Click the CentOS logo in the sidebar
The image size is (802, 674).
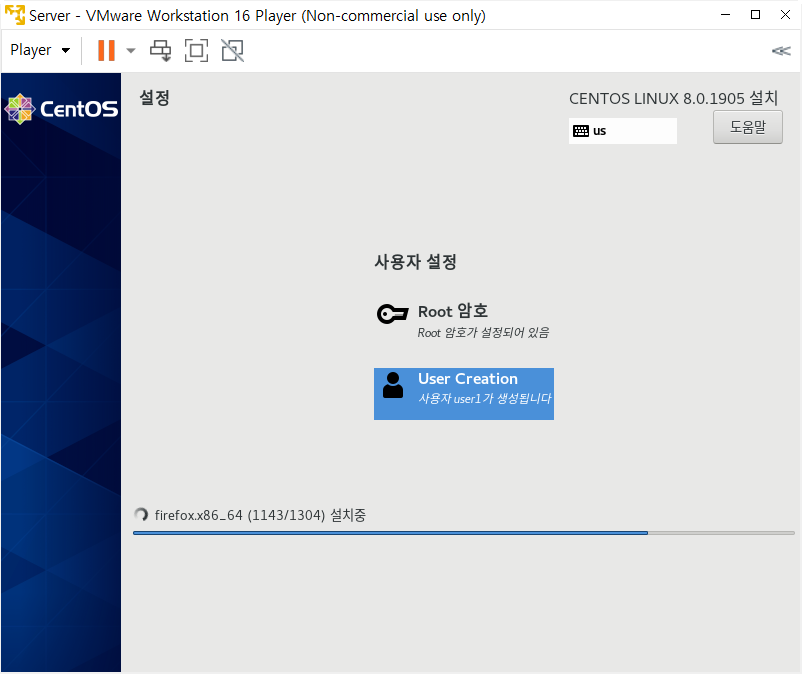click(x=61, y=109)
